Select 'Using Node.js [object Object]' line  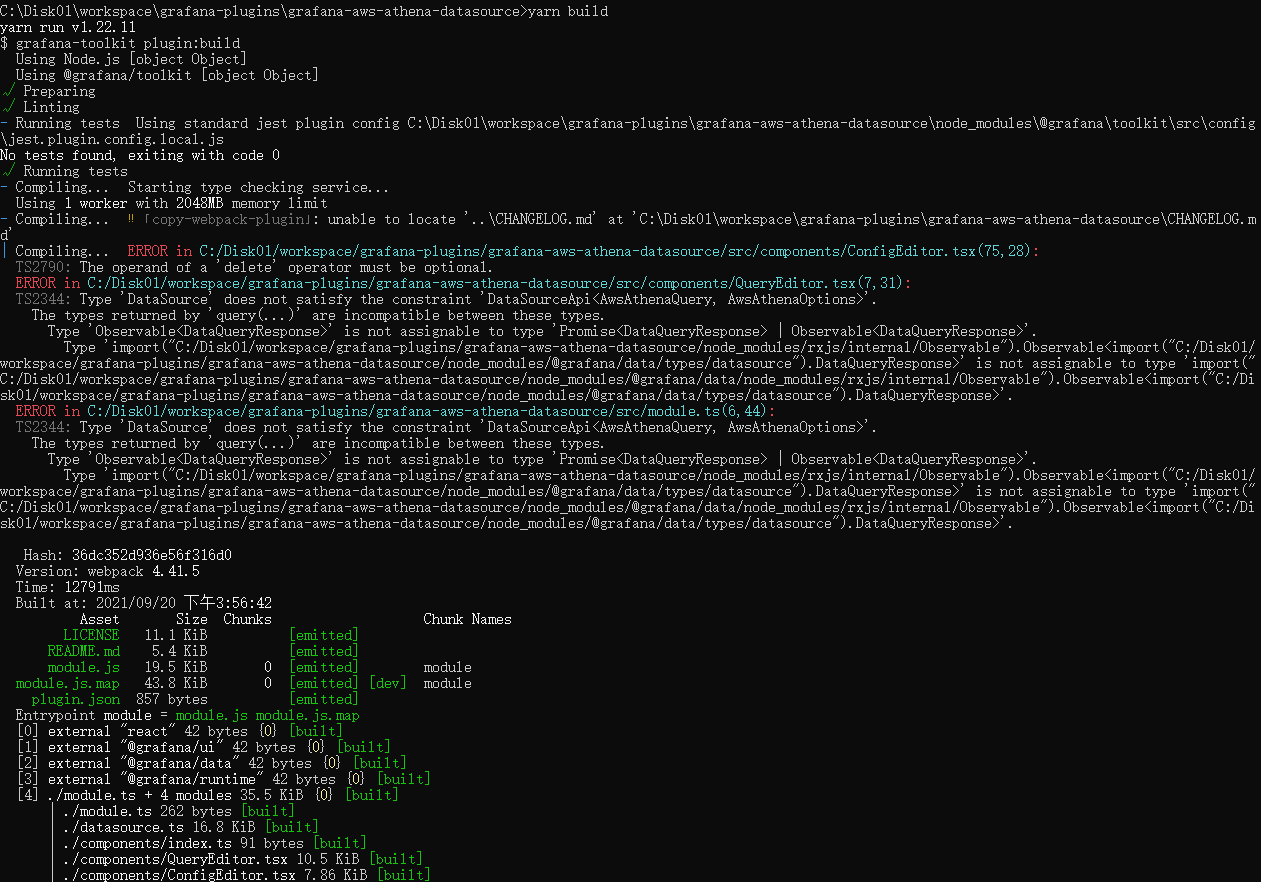pyautogui.click(x=131, y=59)
